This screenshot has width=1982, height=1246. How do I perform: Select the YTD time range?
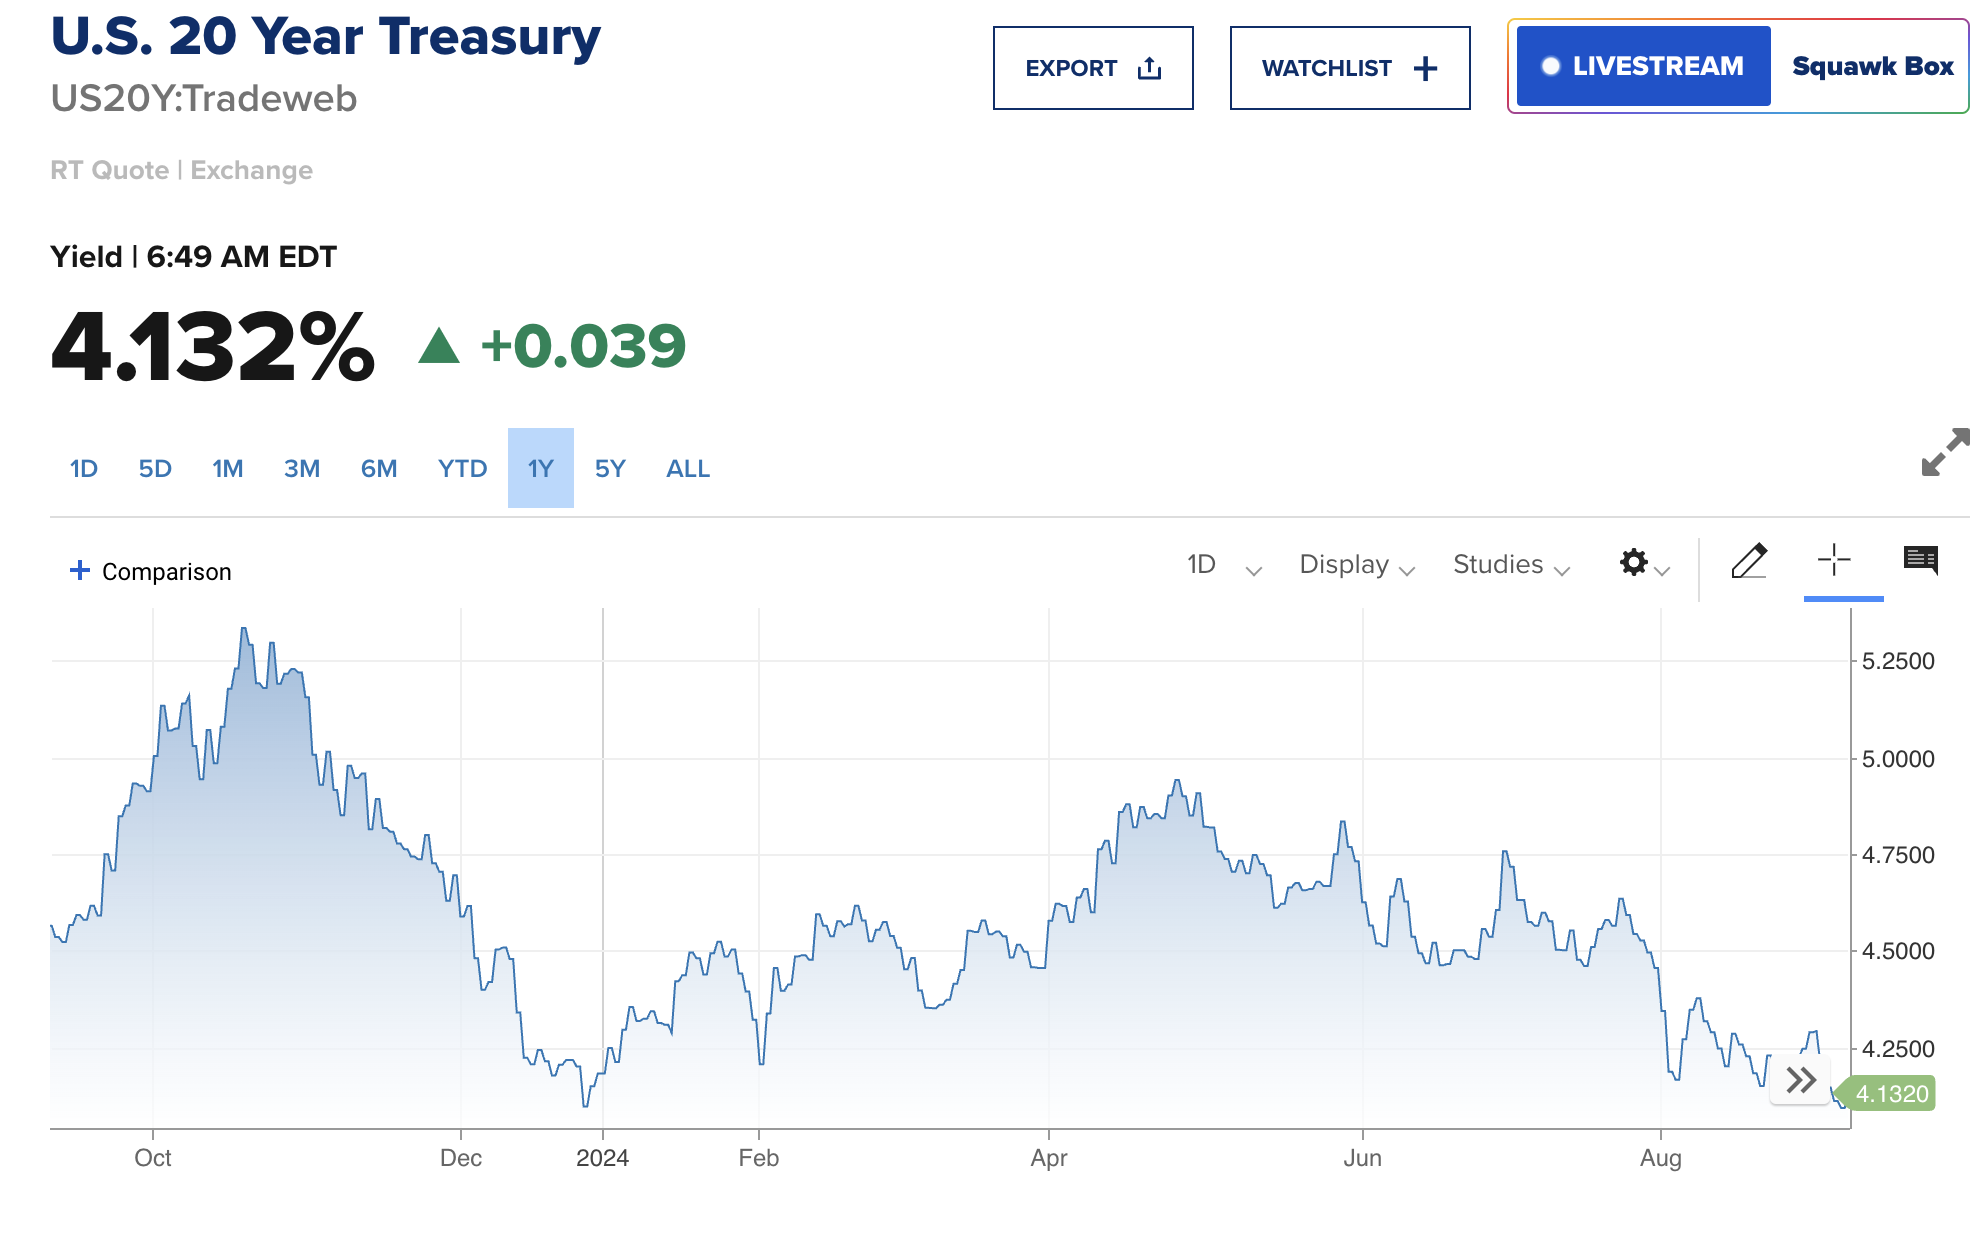[x=462, y=469]
